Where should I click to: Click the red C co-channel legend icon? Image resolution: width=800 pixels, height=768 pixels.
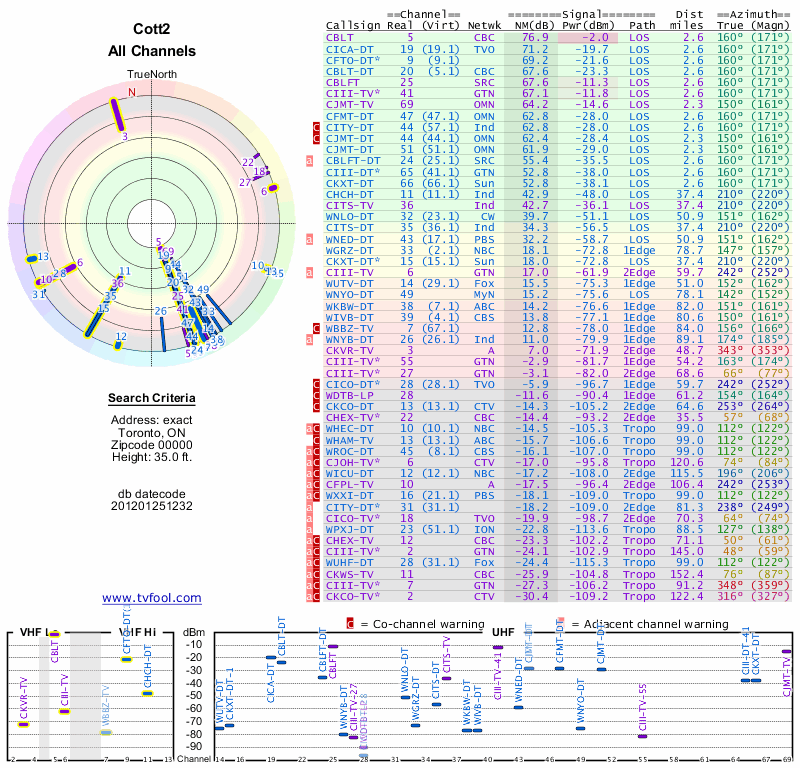pos(350,624)
